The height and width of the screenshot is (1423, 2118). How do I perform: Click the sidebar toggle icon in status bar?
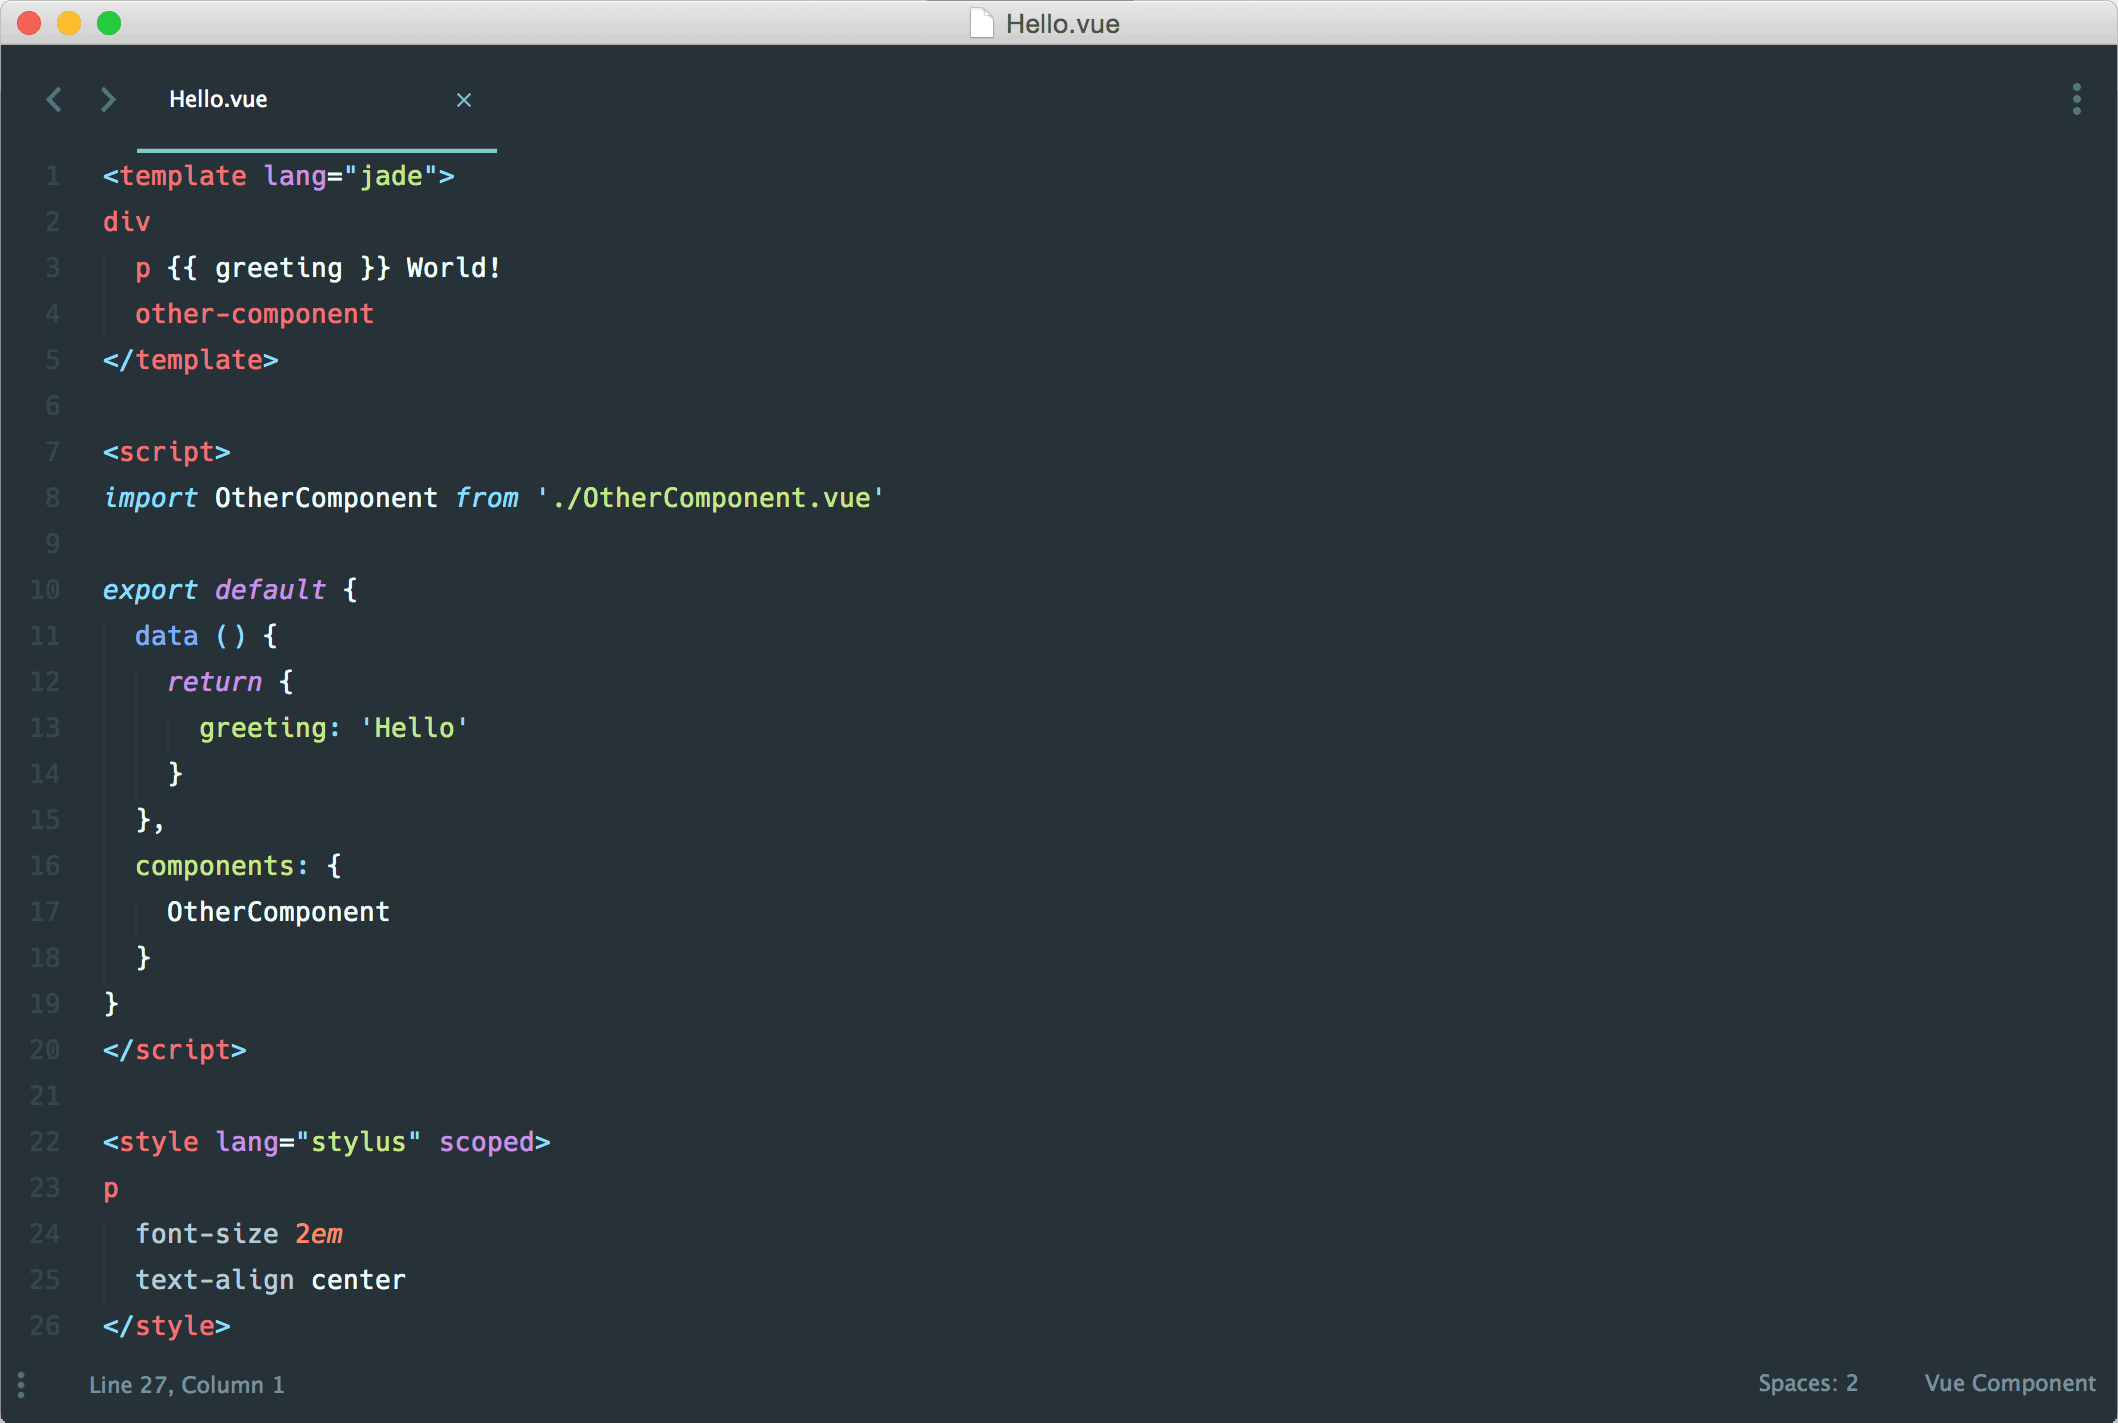click(21, 1385)
